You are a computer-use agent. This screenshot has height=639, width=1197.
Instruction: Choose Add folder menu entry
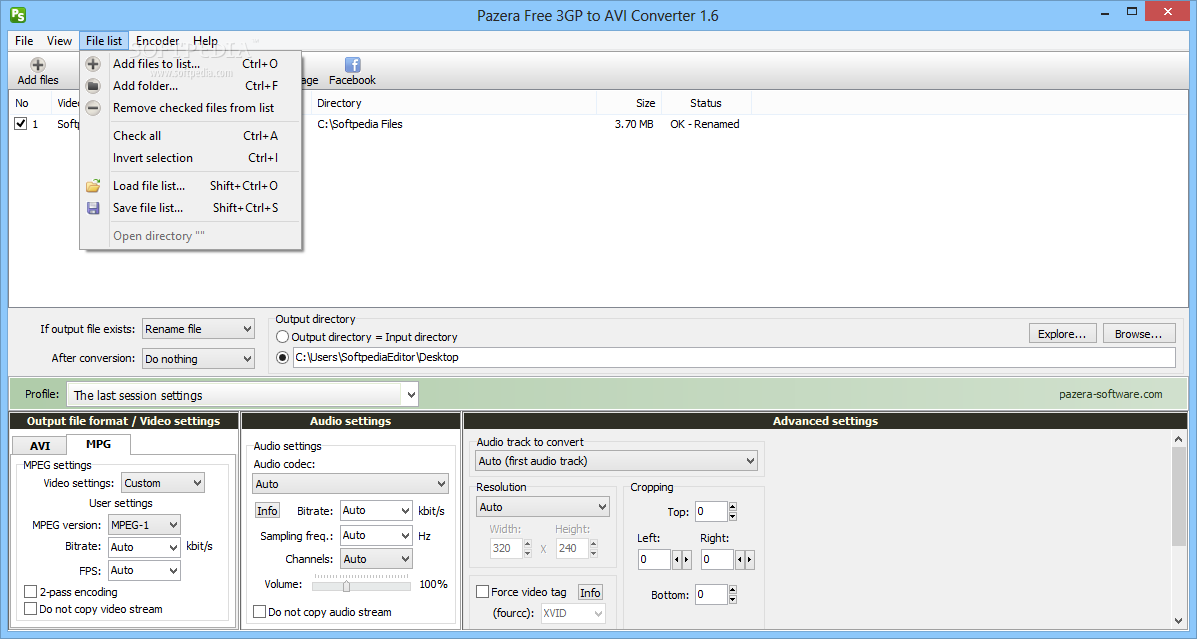coord(191,86)
